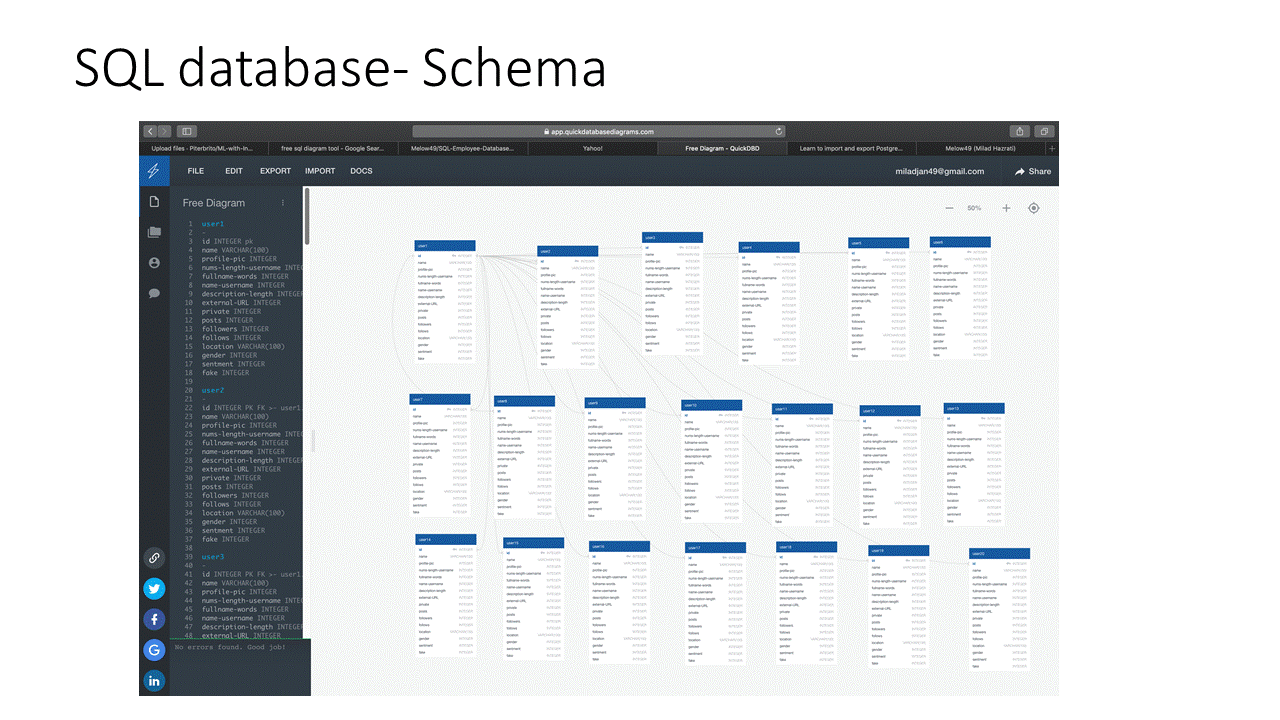
Task: Click the Share button at top right
Action: (x=1033, y=171)
